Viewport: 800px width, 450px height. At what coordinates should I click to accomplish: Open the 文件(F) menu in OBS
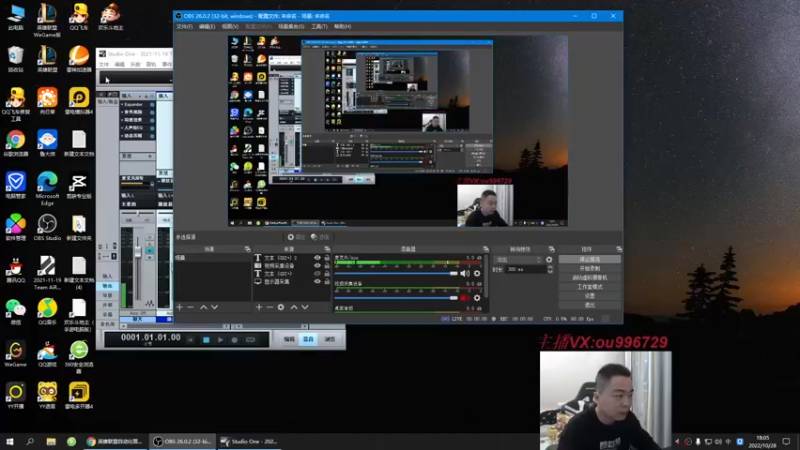[x=184, y=27]
